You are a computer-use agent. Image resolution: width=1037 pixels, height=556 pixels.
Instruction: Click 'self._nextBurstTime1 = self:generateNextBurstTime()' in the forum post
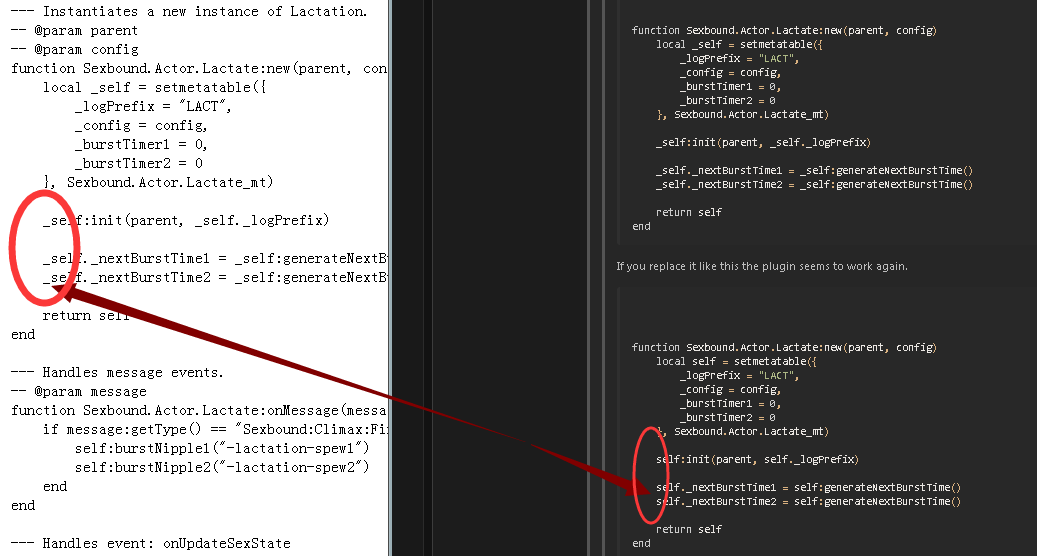(x=808, y=487)
